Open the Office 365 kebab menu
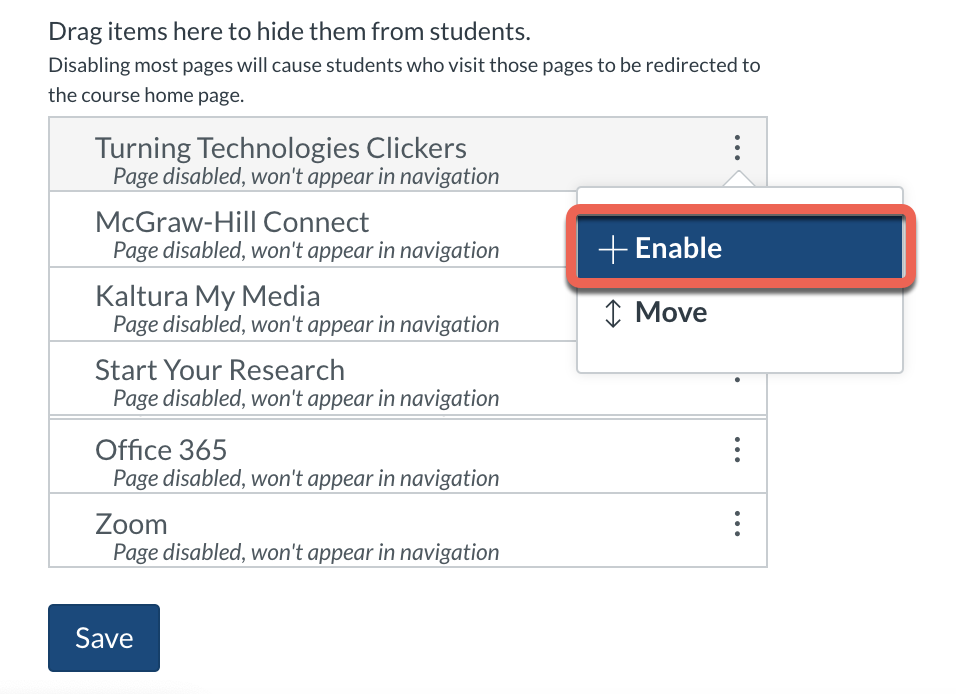This screenshot has height=694, width=956. click(x=737, y=449)
